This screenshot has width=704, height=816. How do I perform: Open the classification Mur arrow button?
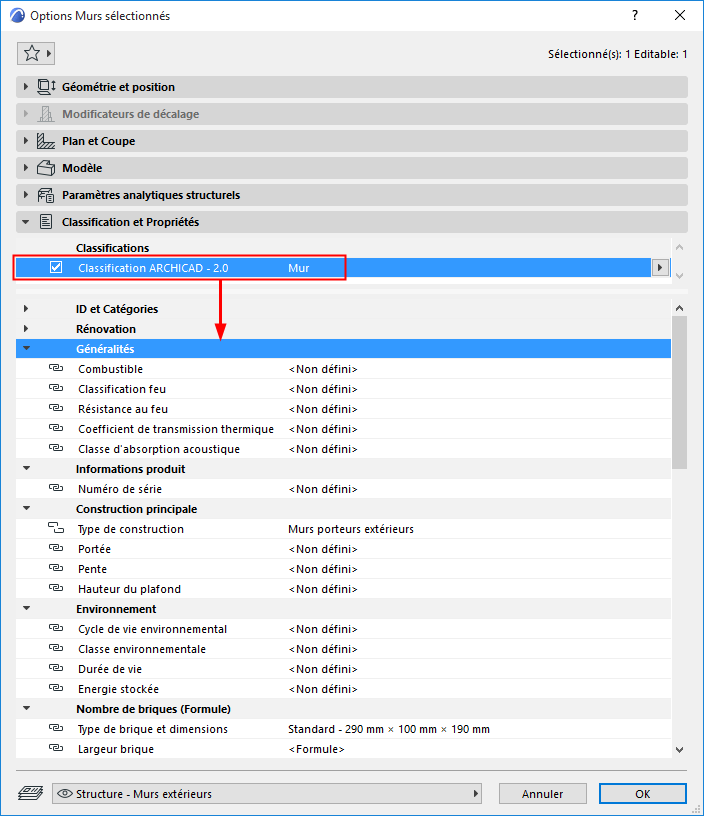coord(660,267)
